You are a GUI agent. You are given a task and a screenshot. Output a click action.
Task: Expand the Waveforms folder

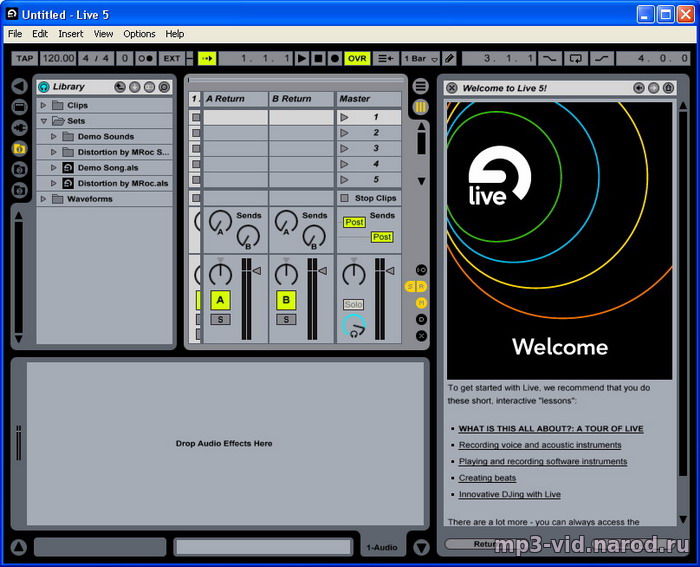43,199
